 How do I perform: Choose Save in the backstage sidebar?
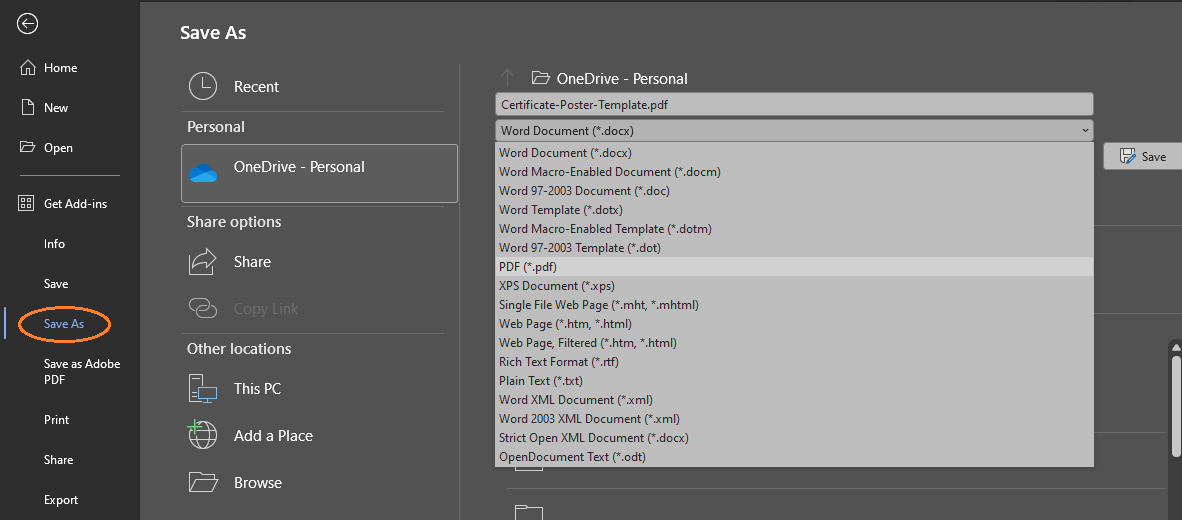pos(56,284)
